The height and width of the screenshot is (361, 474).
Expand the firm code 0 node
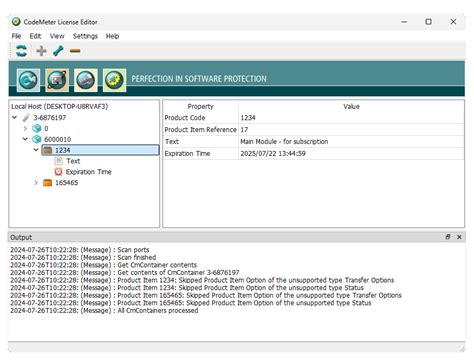pyautogui.click(x=25, y=128)
